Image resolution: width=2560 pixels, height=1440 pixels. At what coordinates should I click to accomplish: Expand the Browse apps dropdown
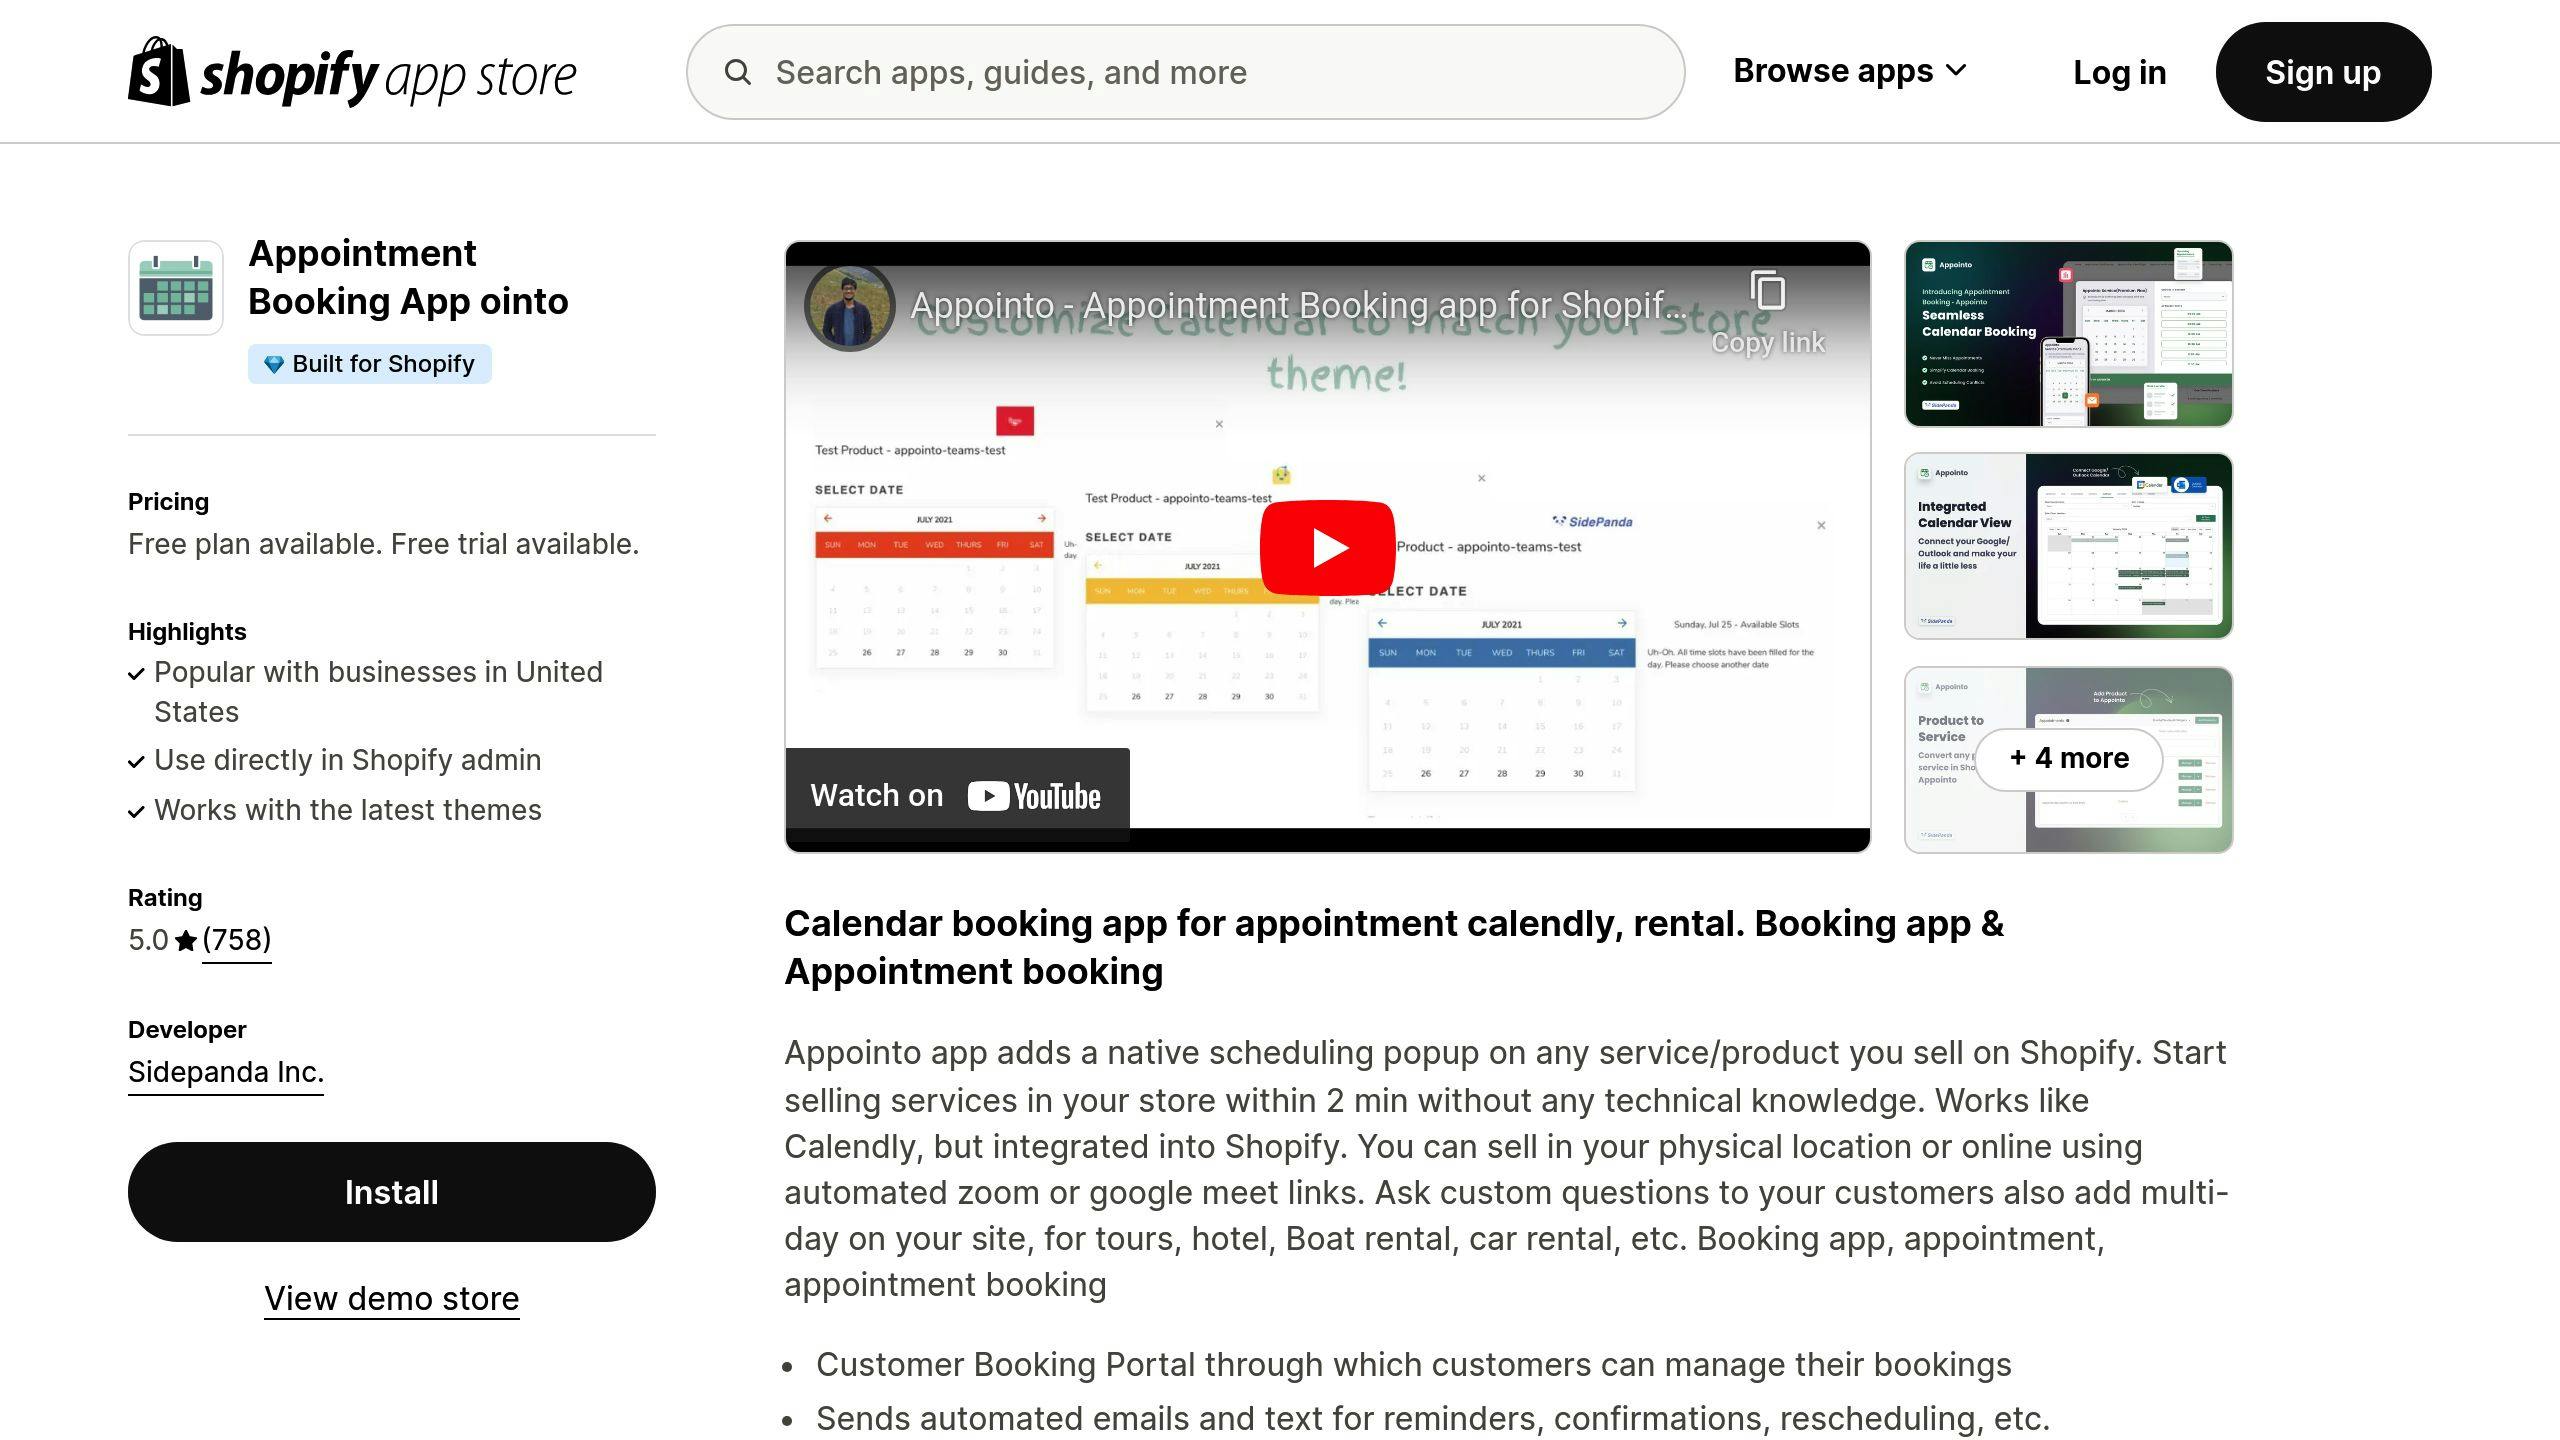pos(1850,71)
